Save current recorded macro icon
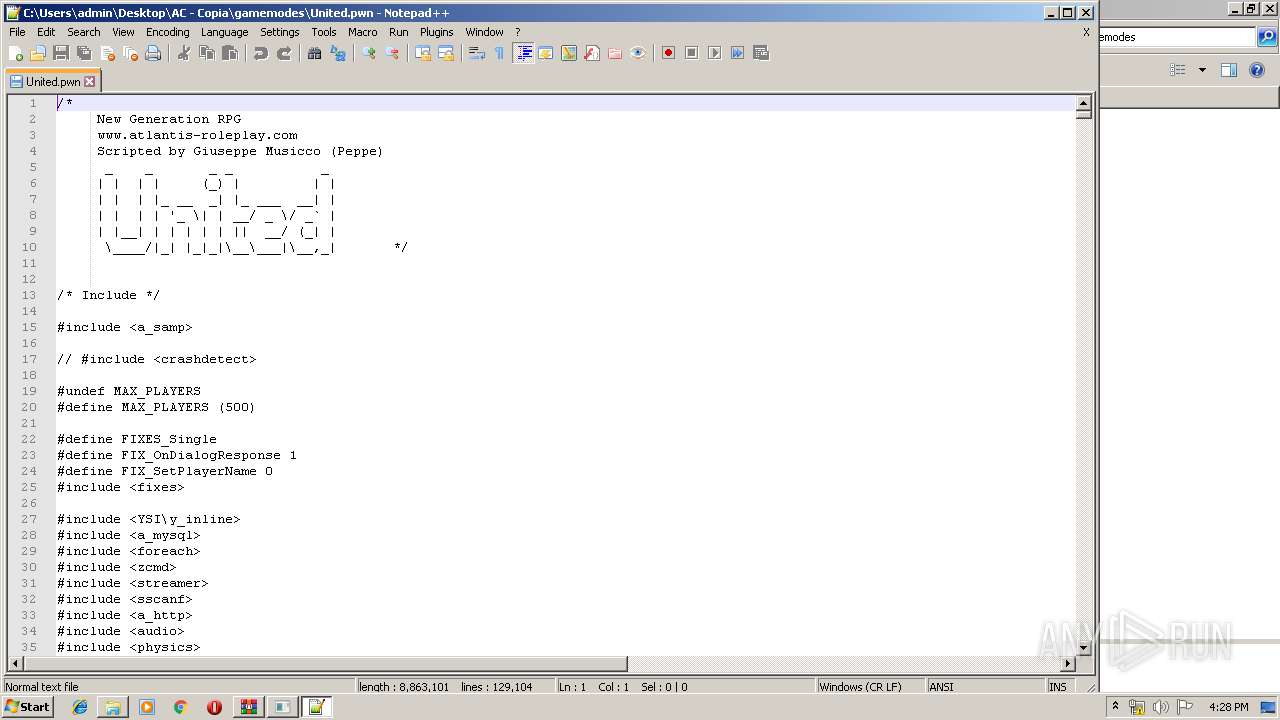 click(761, 53)
